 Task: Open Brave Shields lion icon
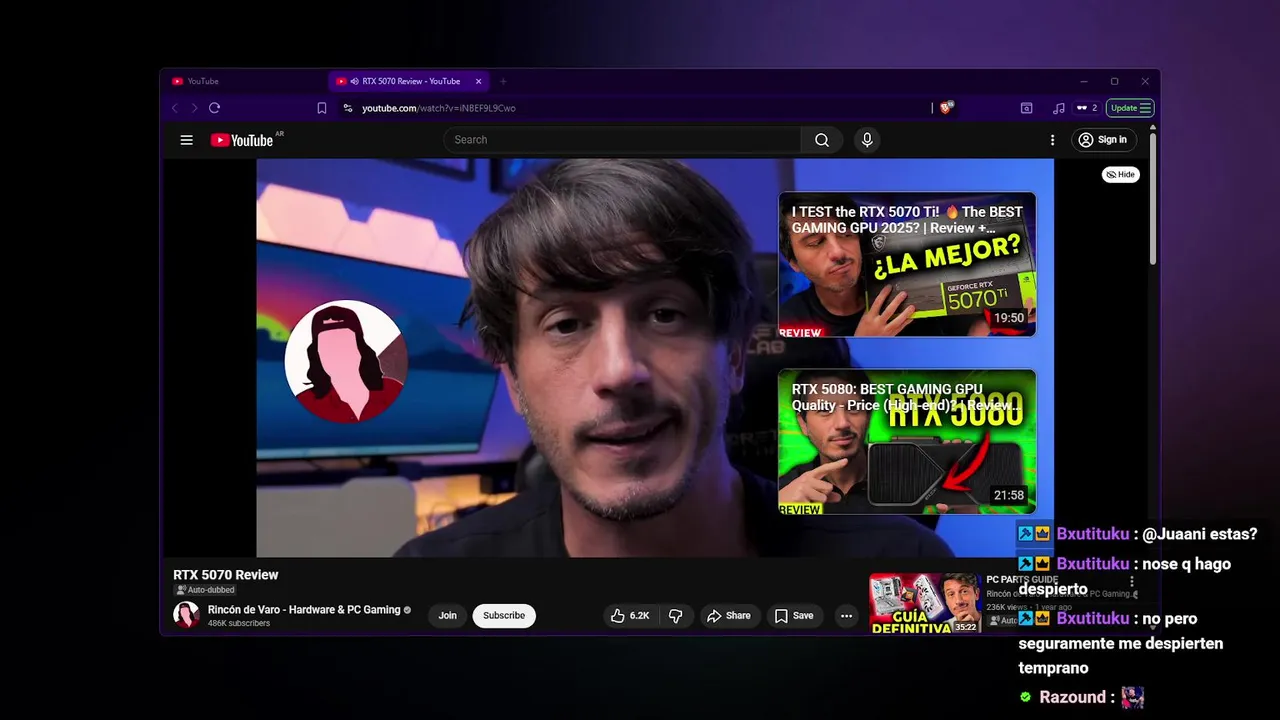coord(946,108)
